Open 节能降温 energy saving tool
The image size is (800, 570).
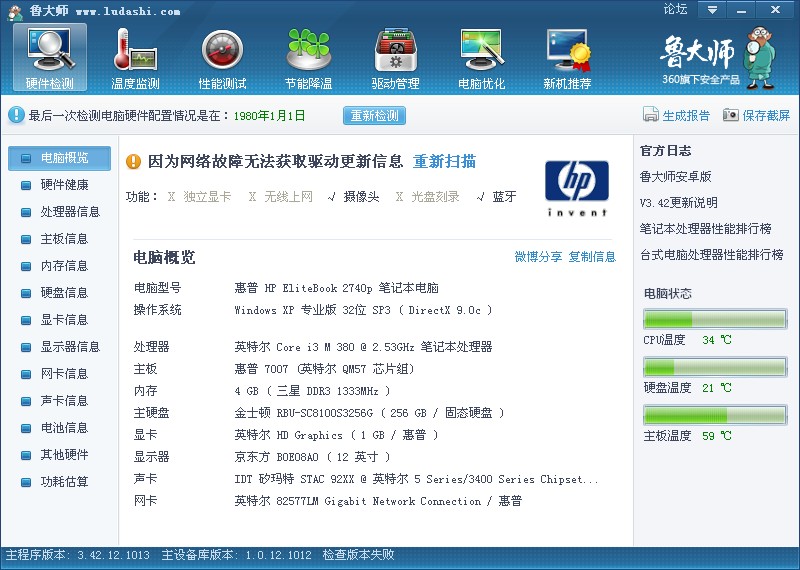[x=309, y=58]
